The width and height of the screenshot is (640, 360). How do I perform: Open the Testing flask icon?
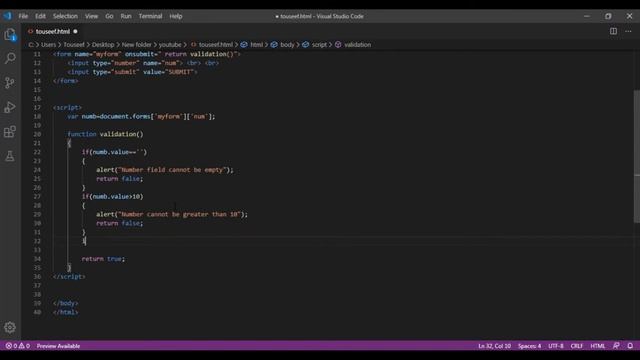(10, 156)
